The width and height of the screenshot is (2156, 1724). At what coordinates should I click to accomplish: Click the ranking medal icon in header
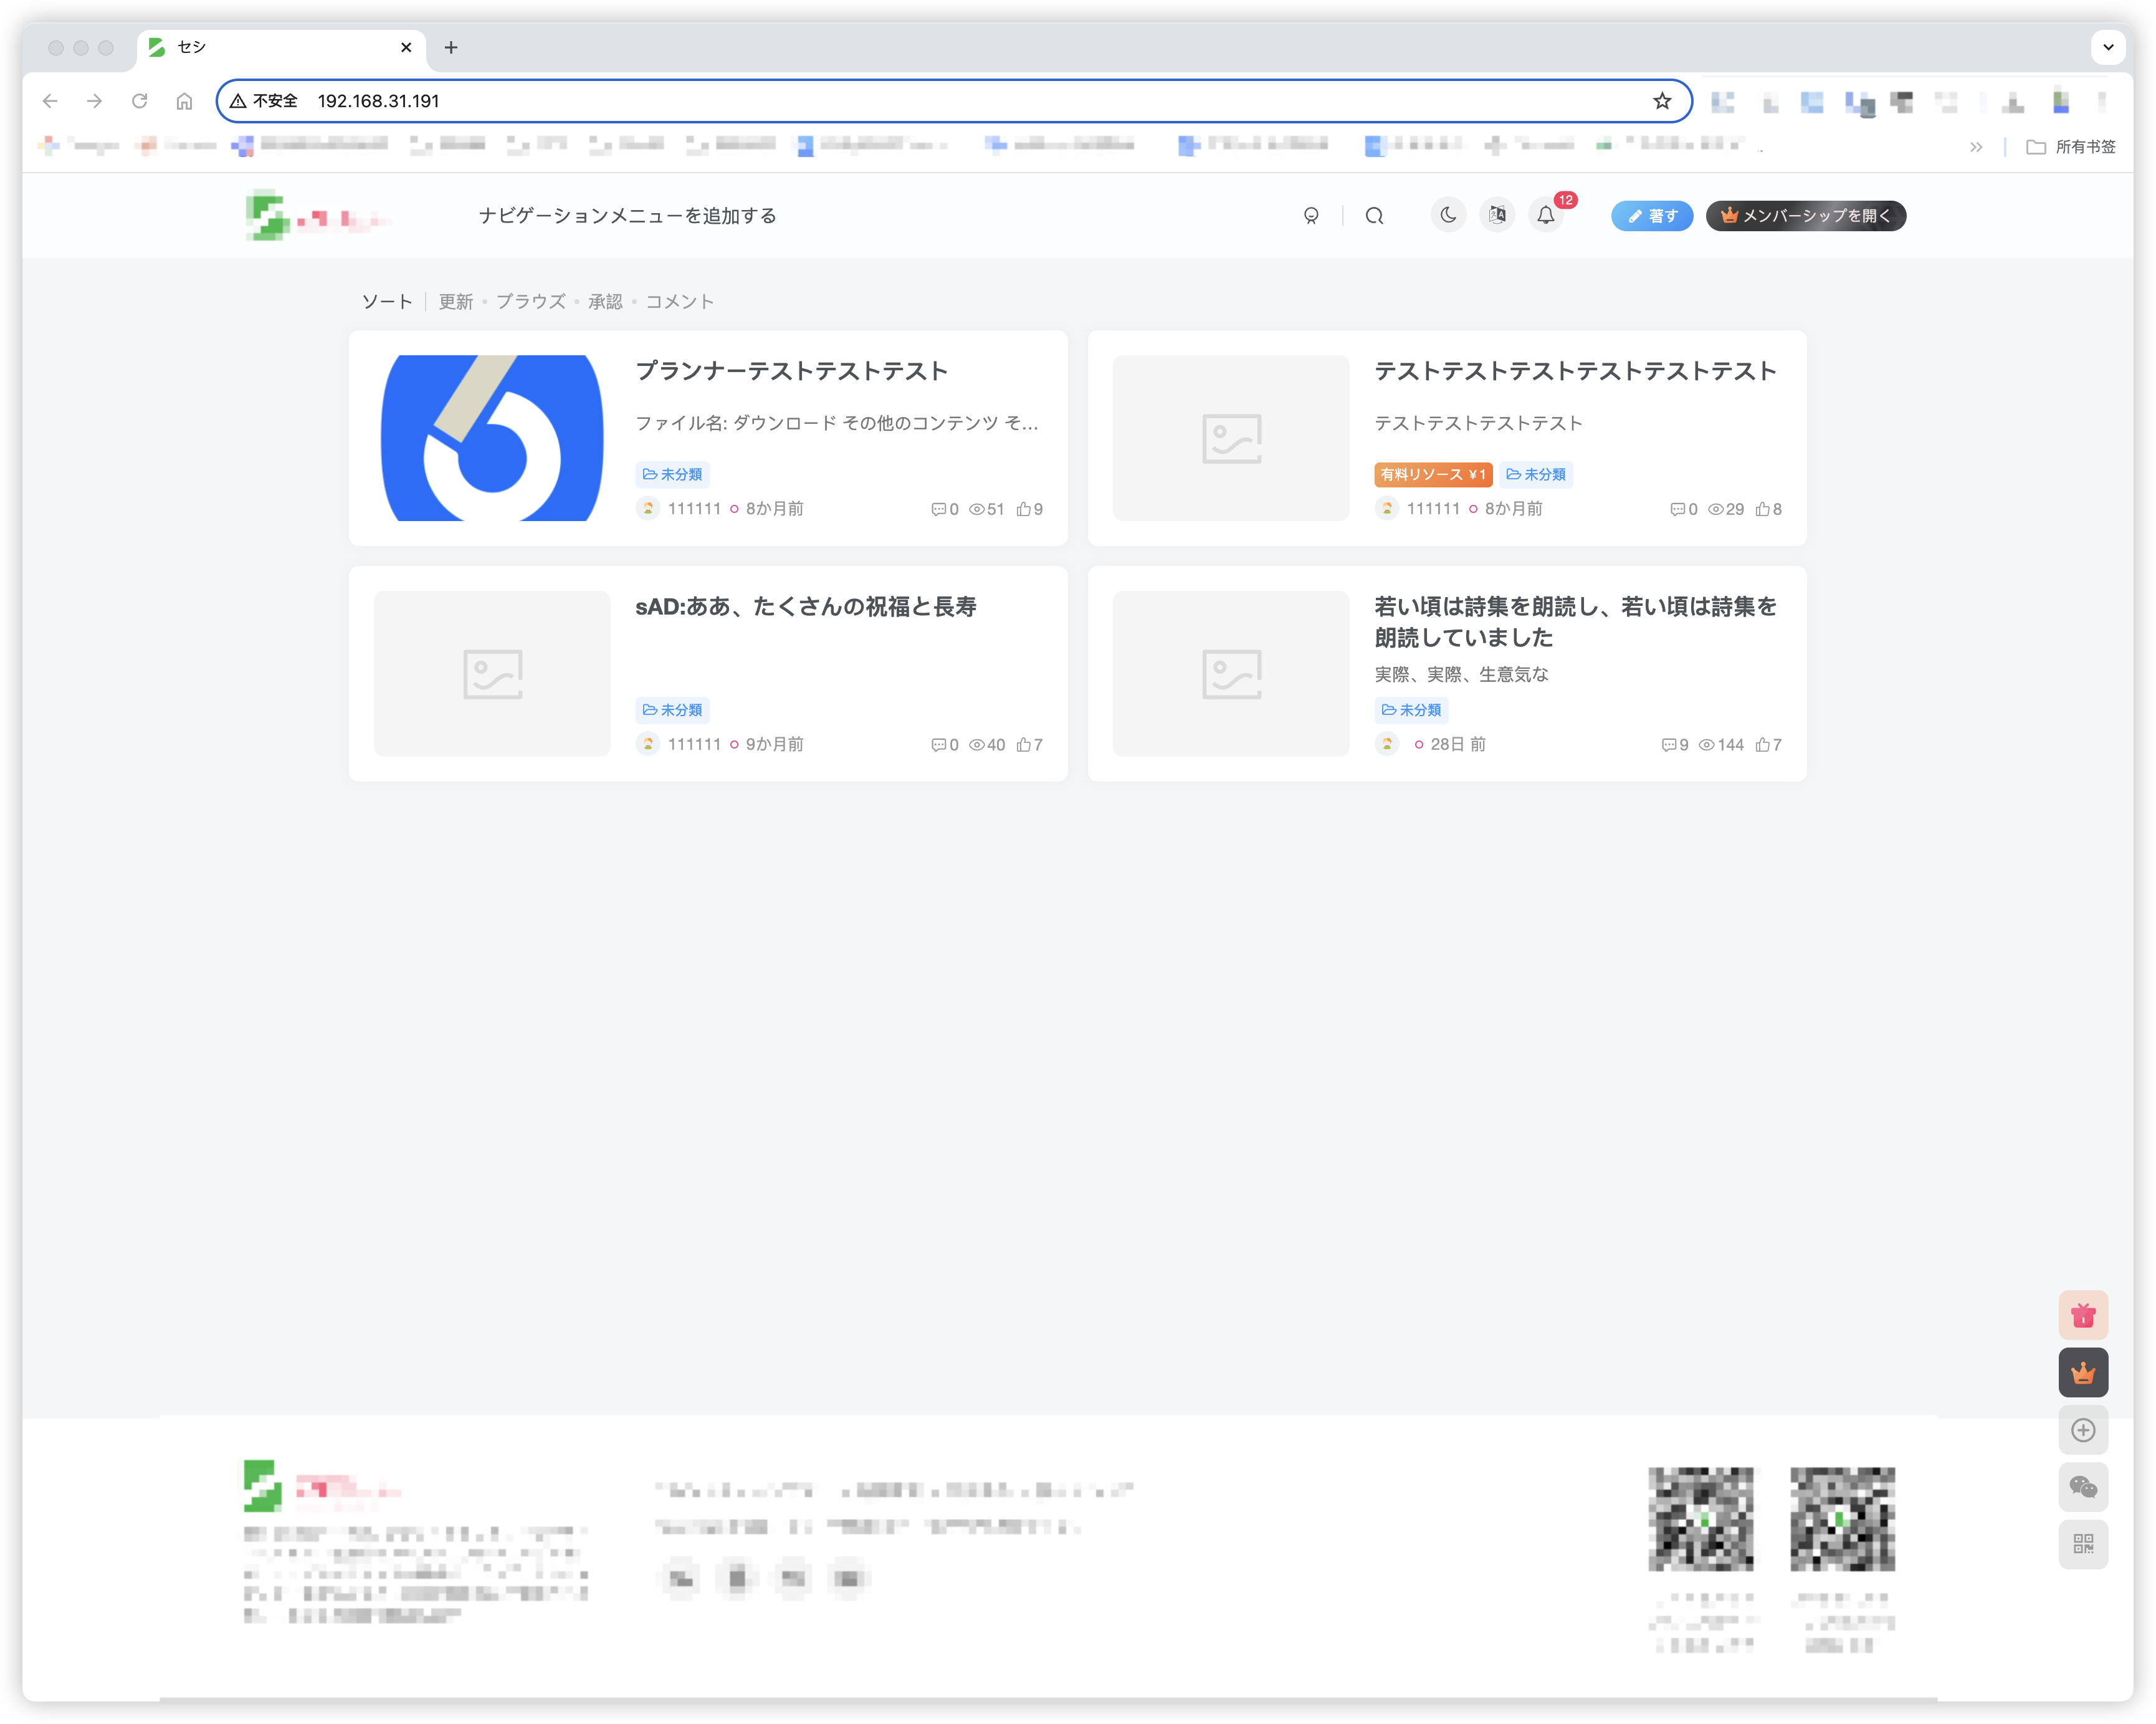(x=1312, y=215)
